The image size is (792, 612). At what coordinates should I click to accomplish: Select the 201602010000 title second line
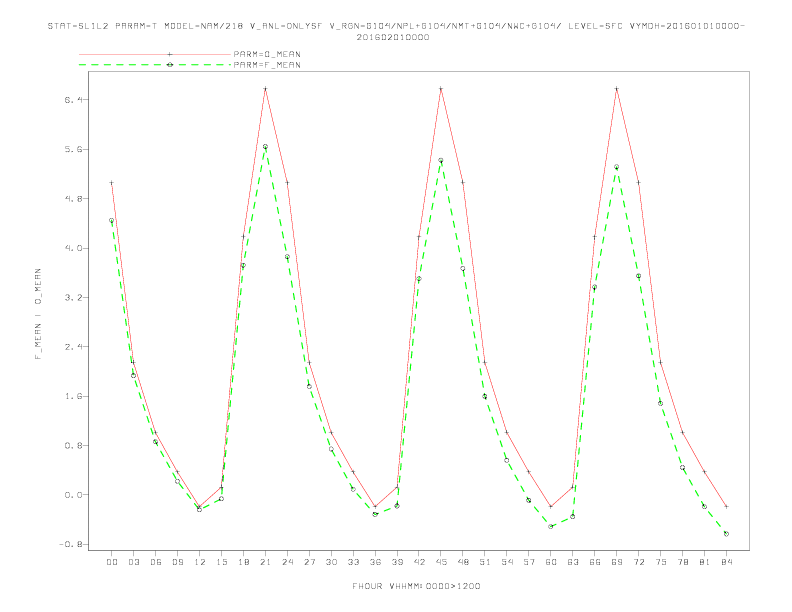tap(393, 37)
